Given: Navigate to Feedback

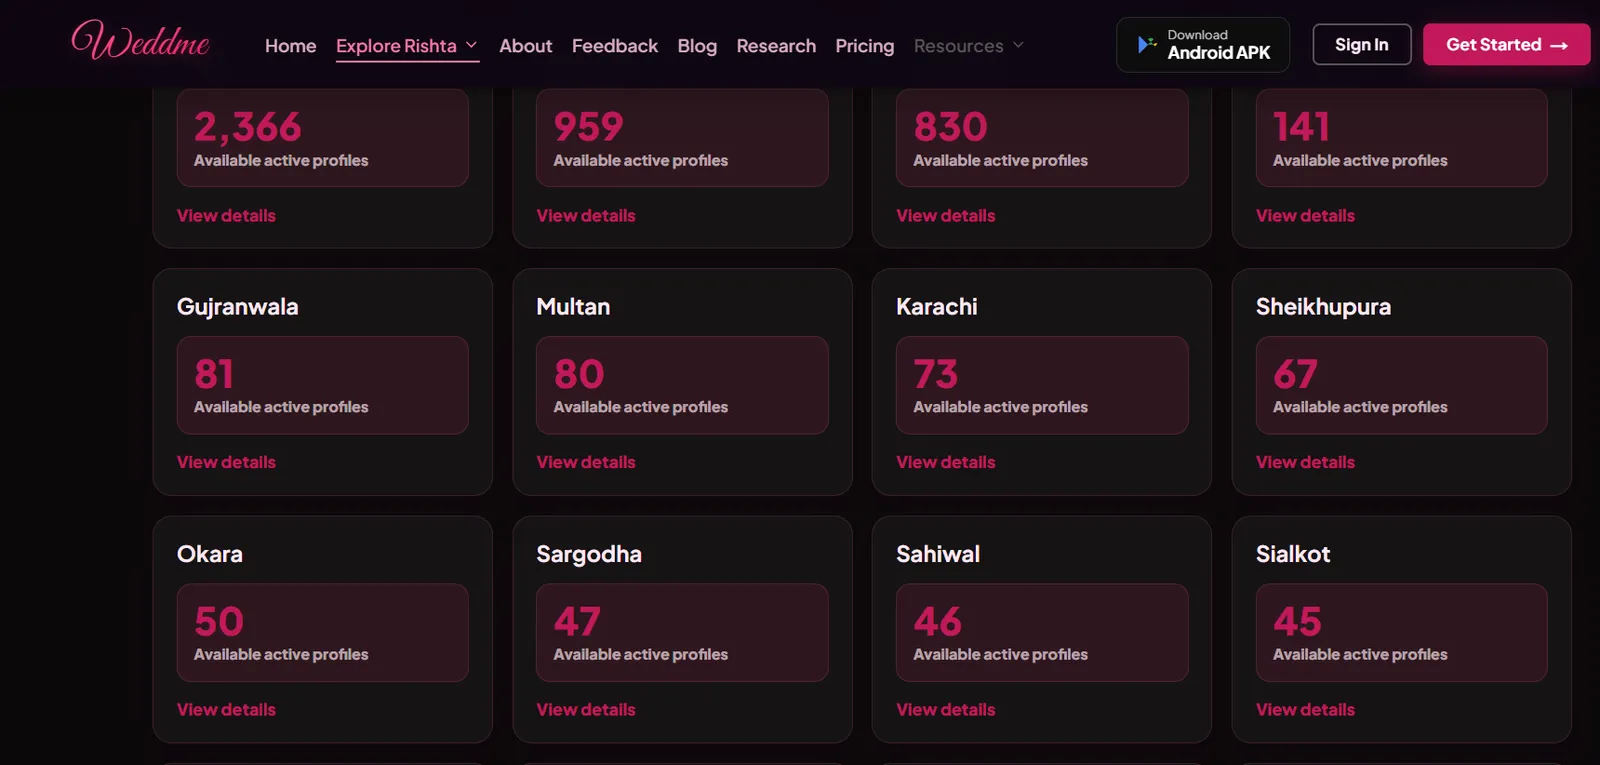Looking at the screenshot, I should tap(615, 46).
